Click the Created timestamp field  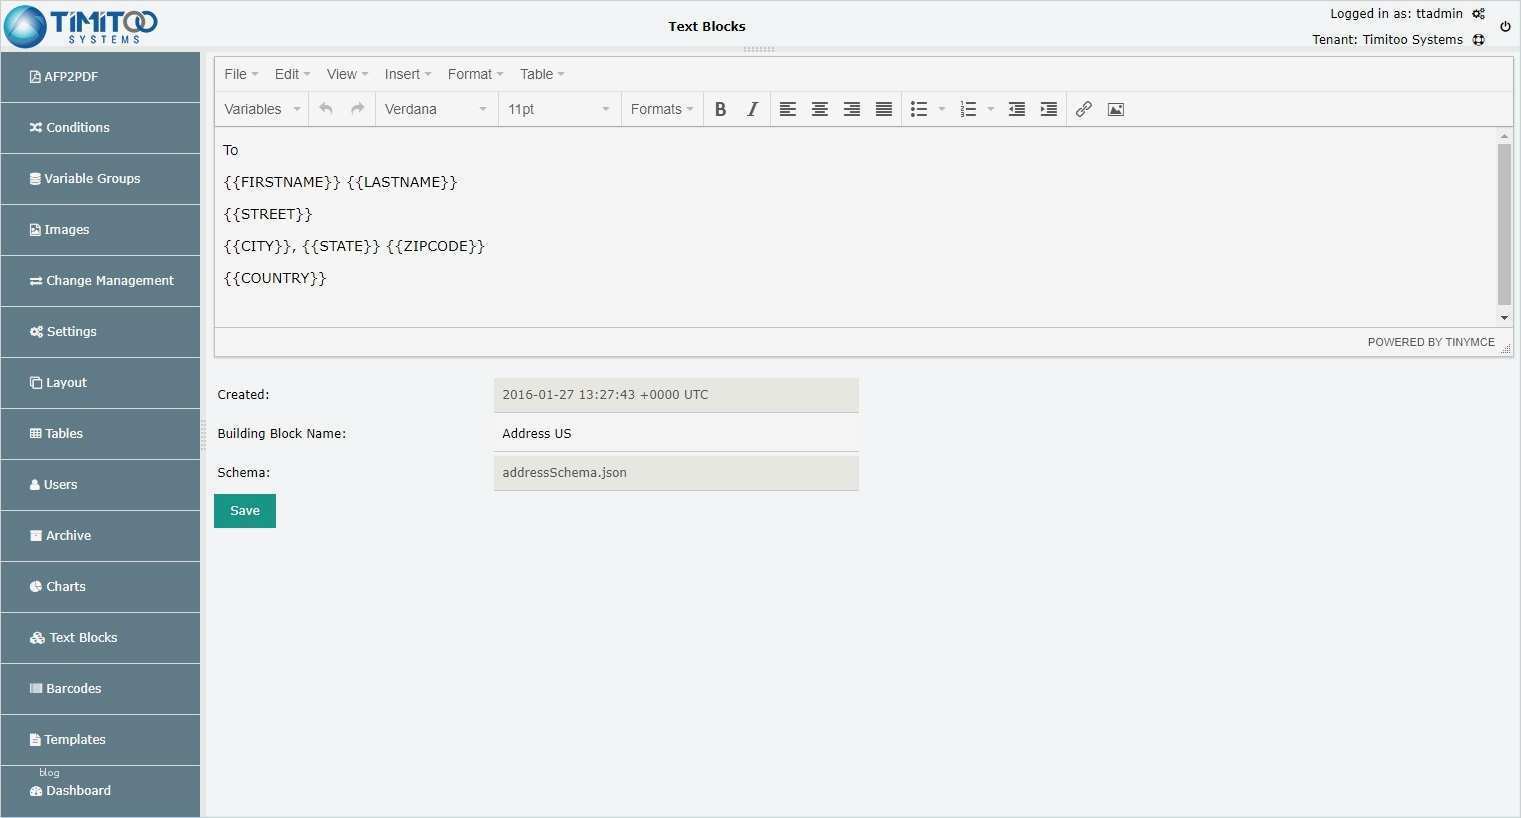tap(676, 395)
